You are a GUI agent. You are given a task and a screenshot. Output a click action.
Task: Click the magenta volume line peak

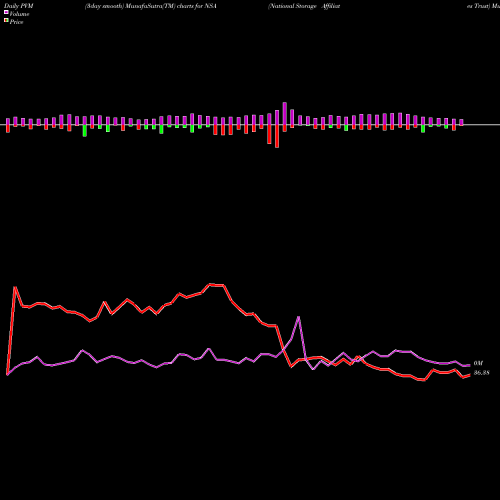pos(298,317)
